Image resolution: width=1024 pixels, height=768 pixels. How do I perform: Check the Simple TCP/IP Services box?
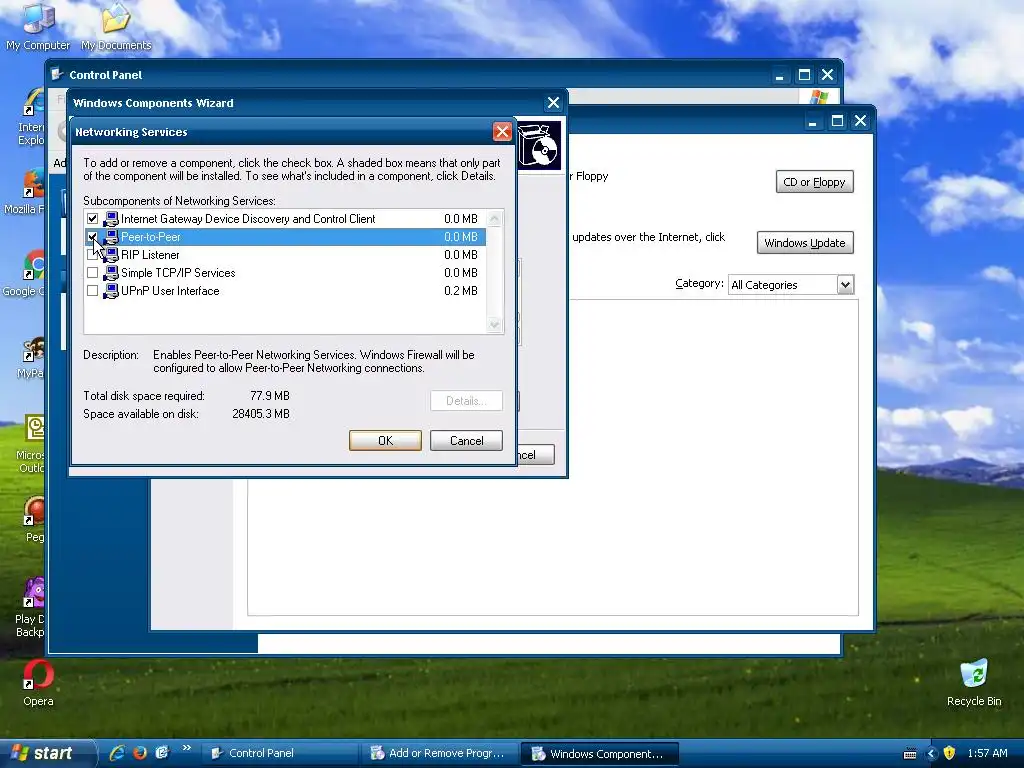(x=92, y=273)
